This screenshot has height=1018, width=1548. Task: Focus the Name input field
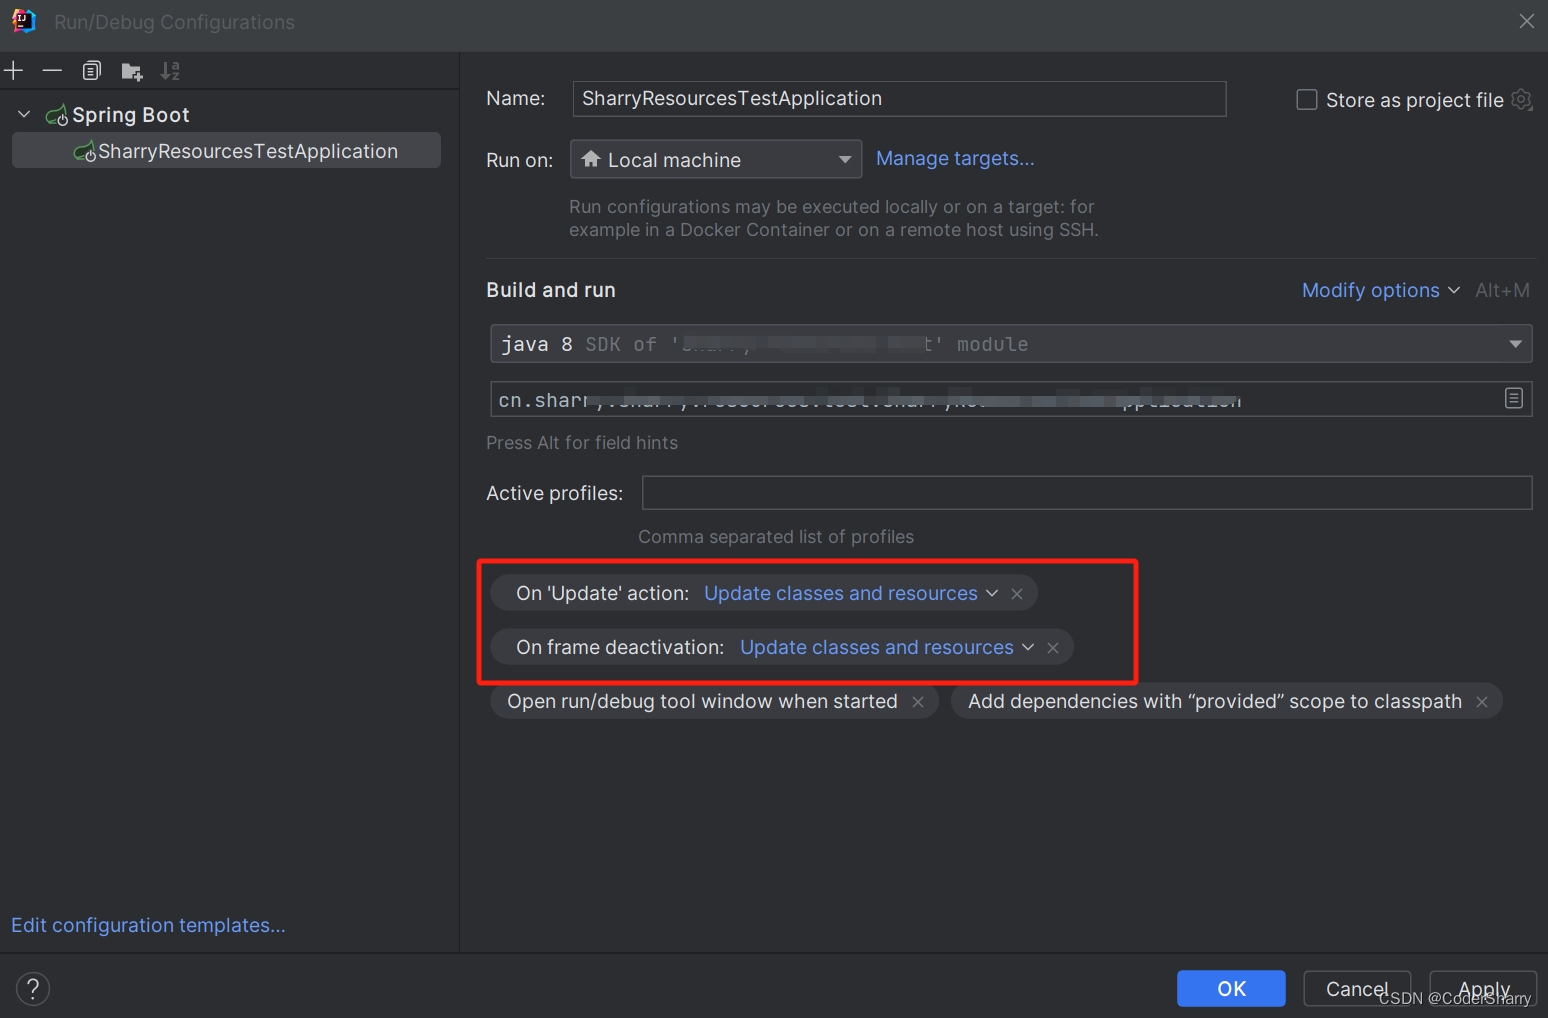899,98
